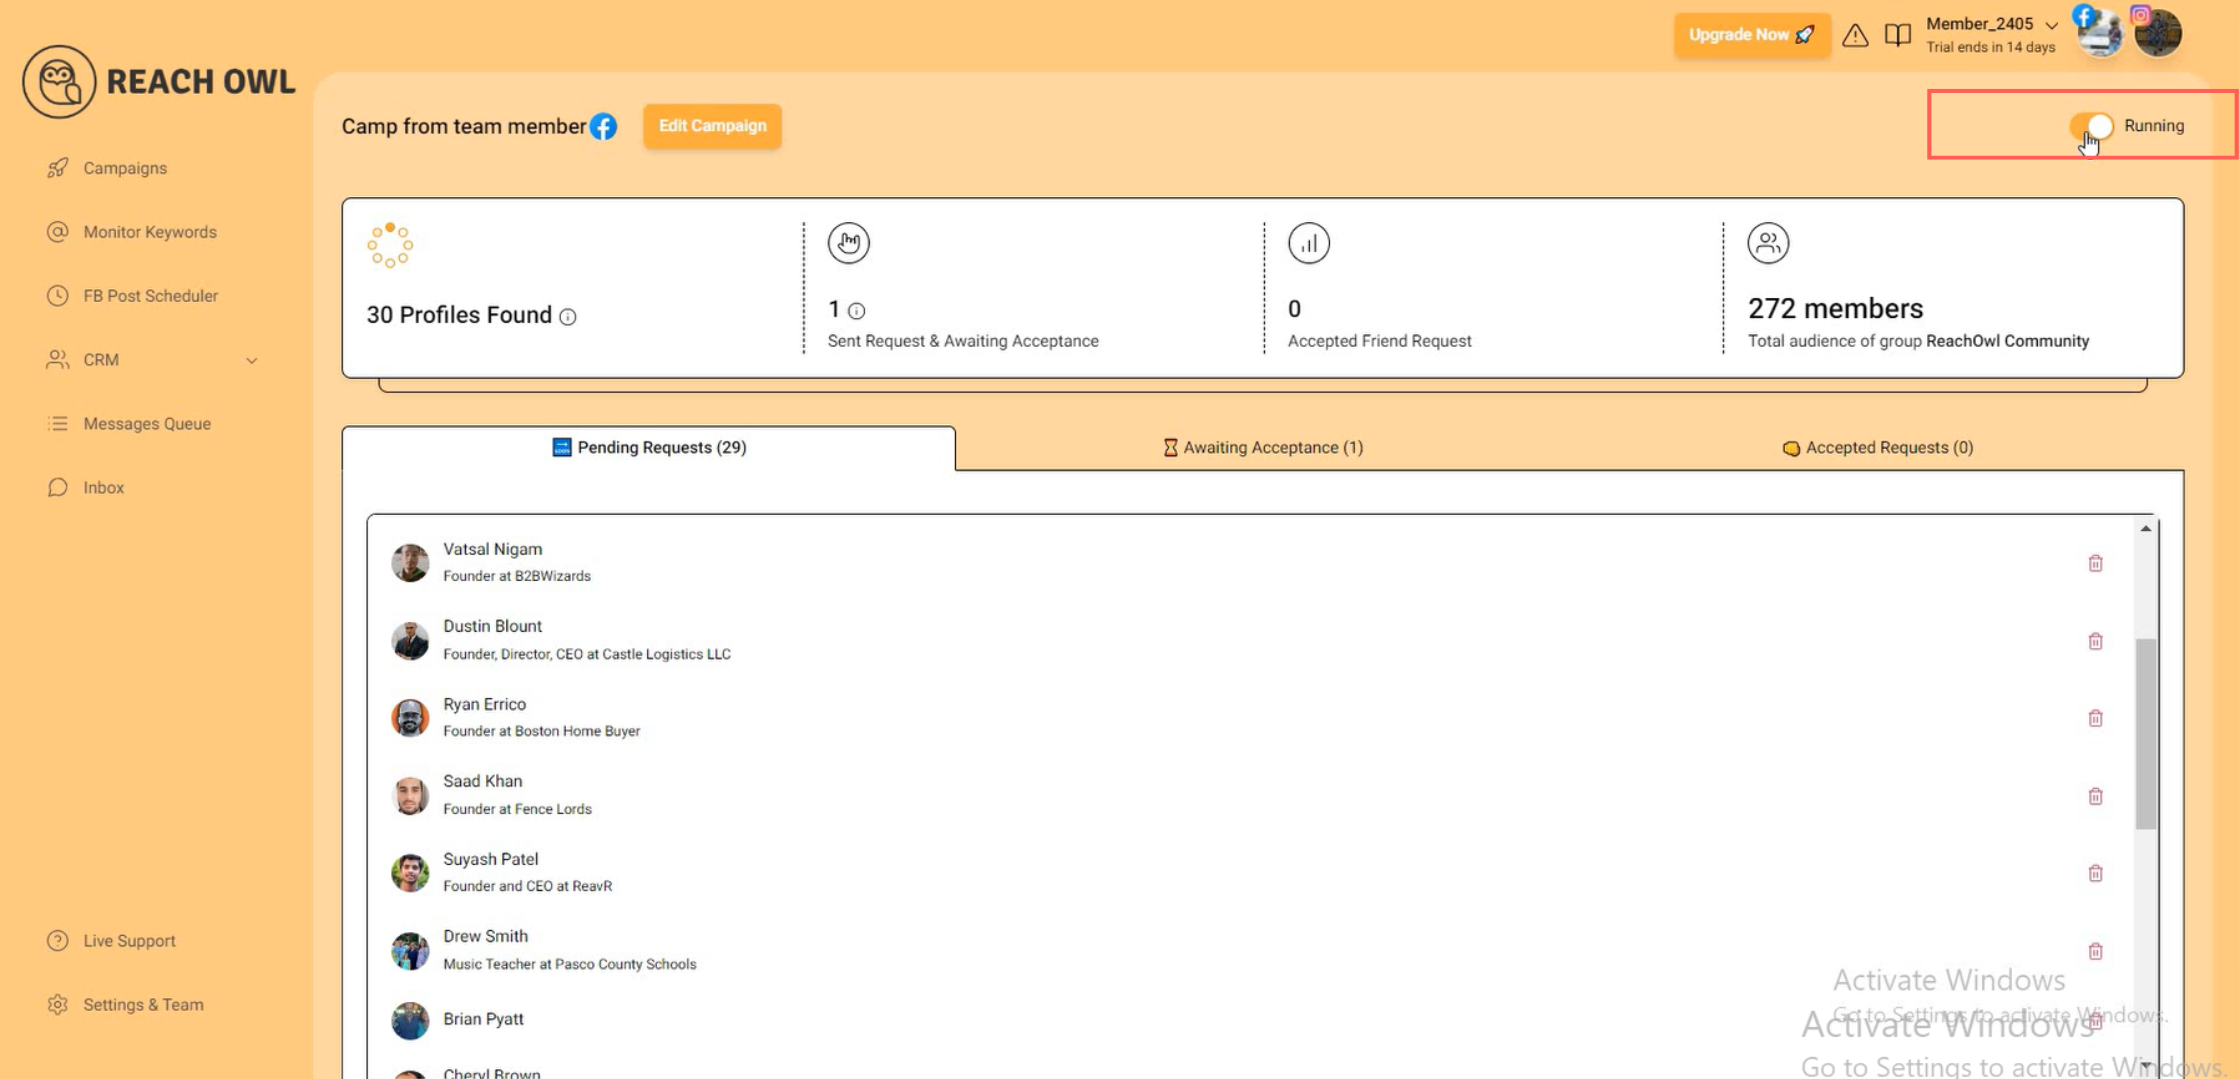Click the accepted request chart icon

click(1308, 243)
